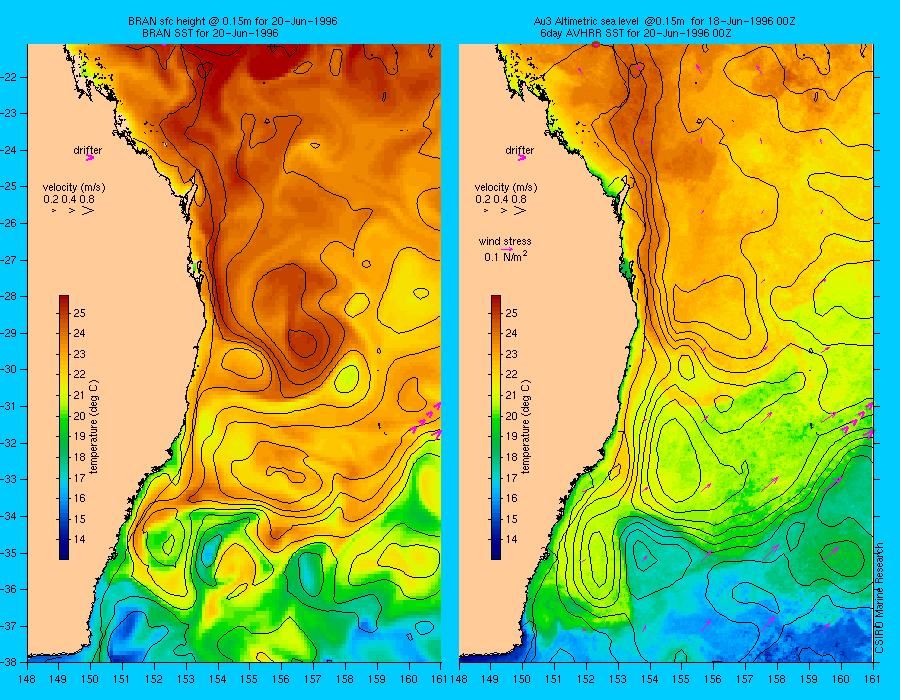The height and width of the screenshot is (700, 900).
Task: Select the 0.8 velocity arrow in right panel
Action: point(519,211)
